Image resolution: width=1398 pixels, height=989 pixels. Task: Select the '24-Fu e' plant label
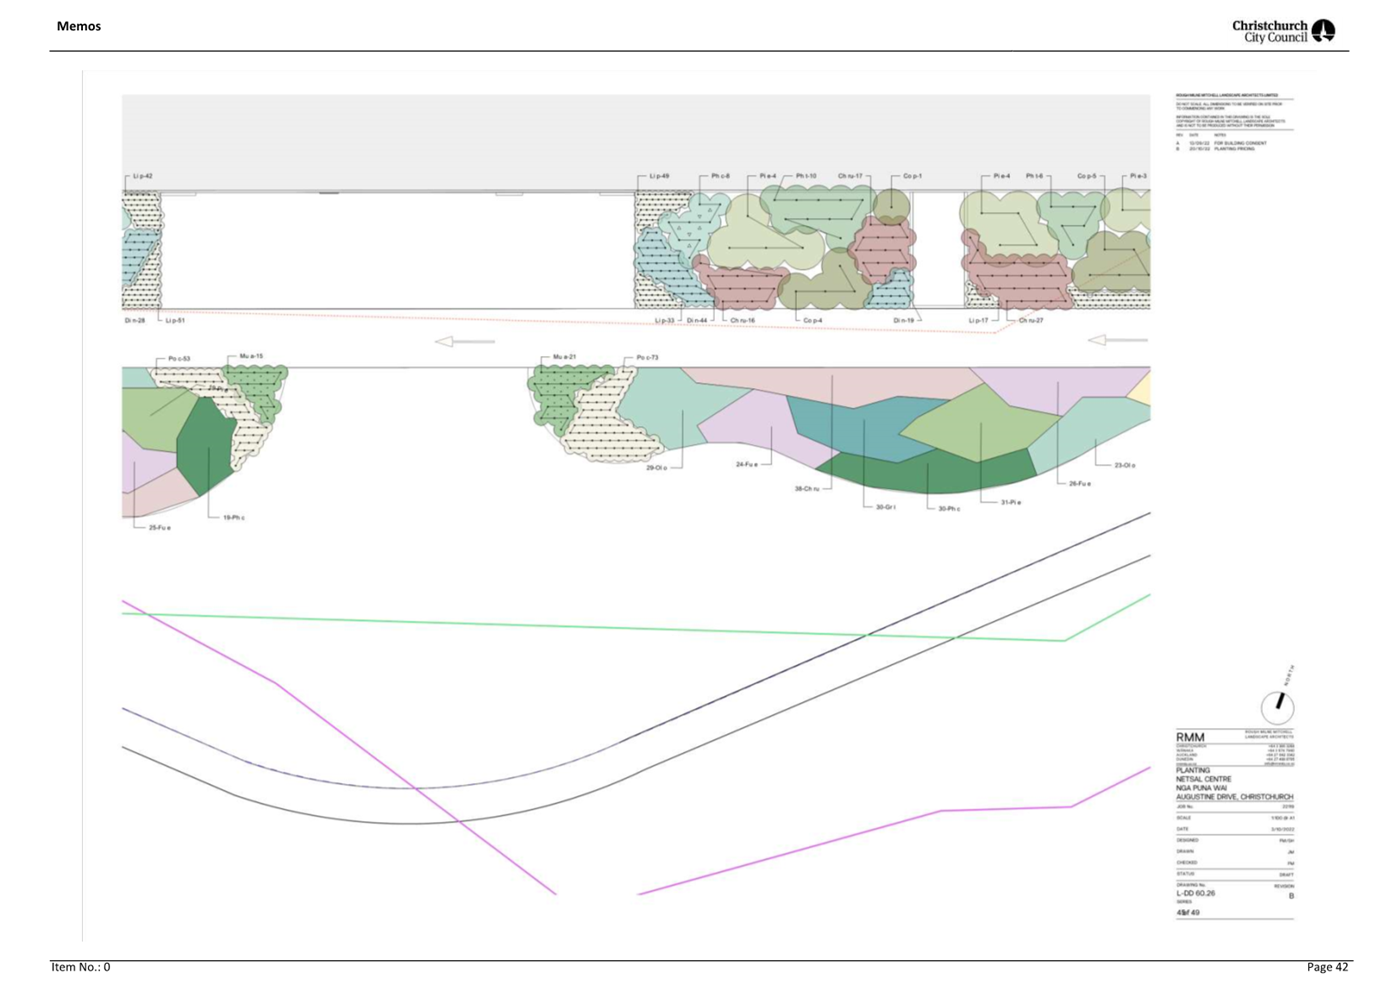click(746, 464)
